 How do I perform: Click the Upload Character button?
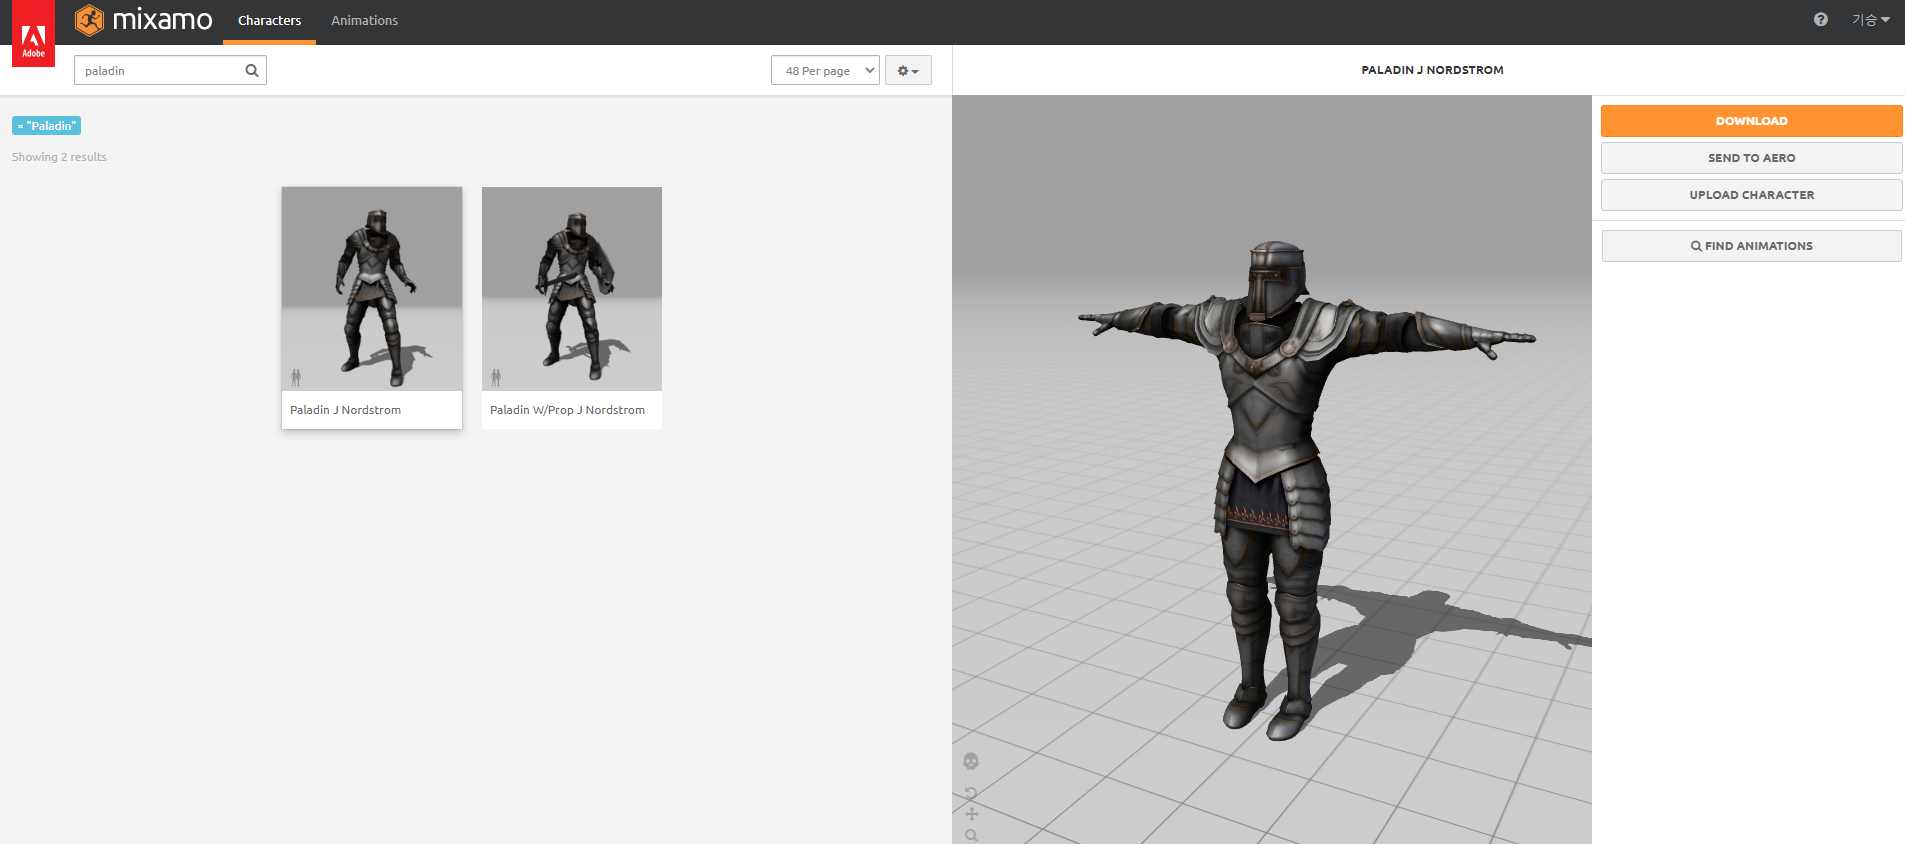coord(1751,195)
